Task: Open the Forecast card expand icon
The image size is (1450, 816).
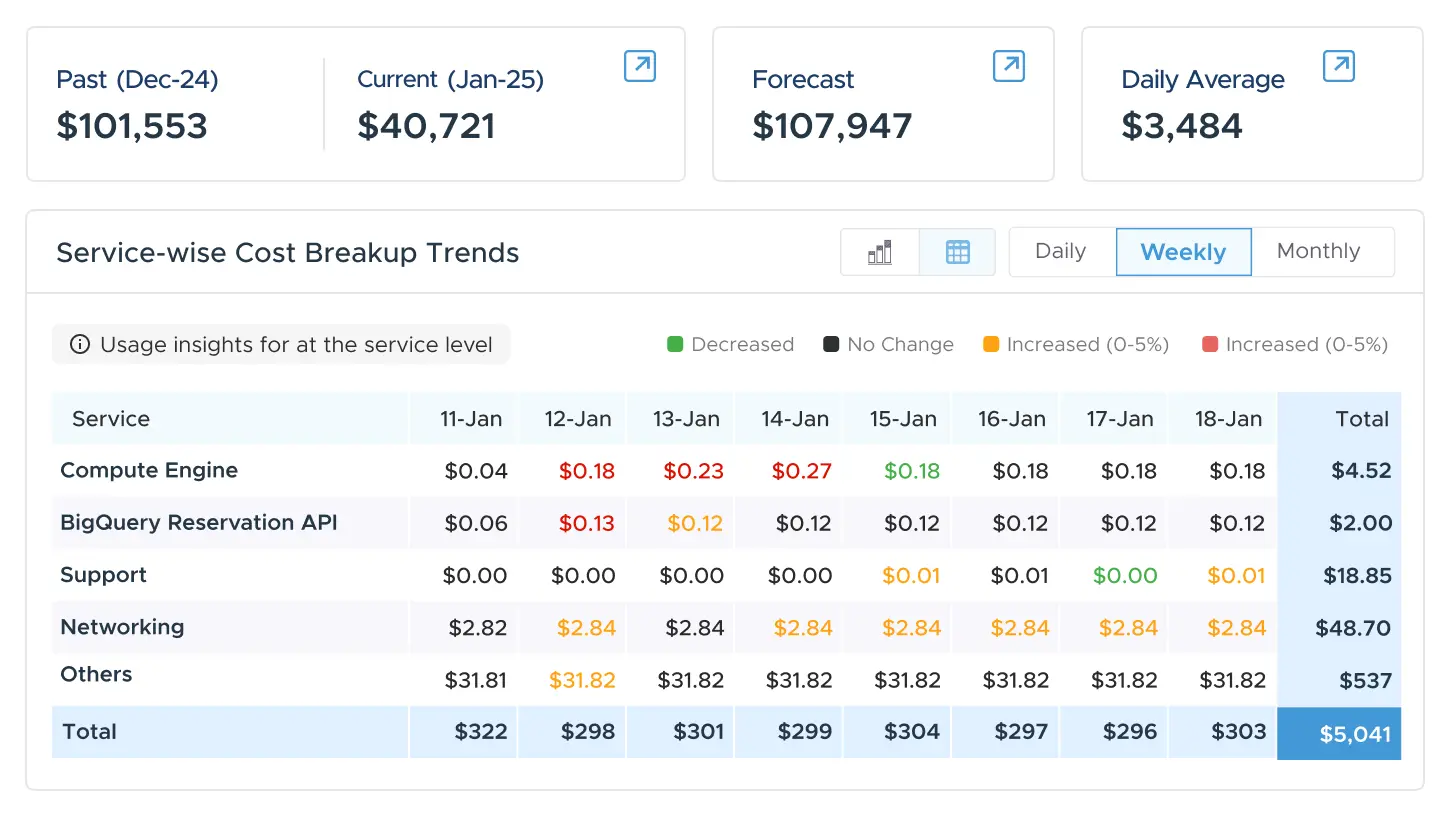Action: [x=1008, y=66]
